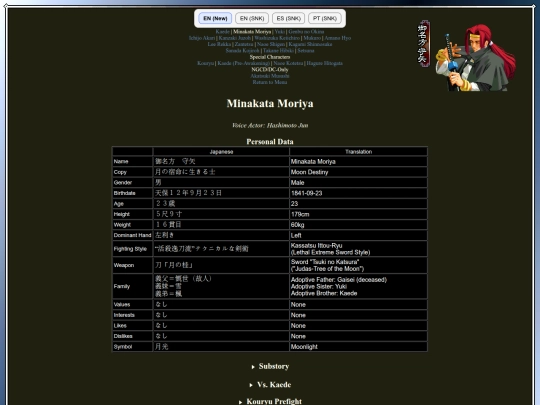Click the Return to Menu link

(270, 82)
